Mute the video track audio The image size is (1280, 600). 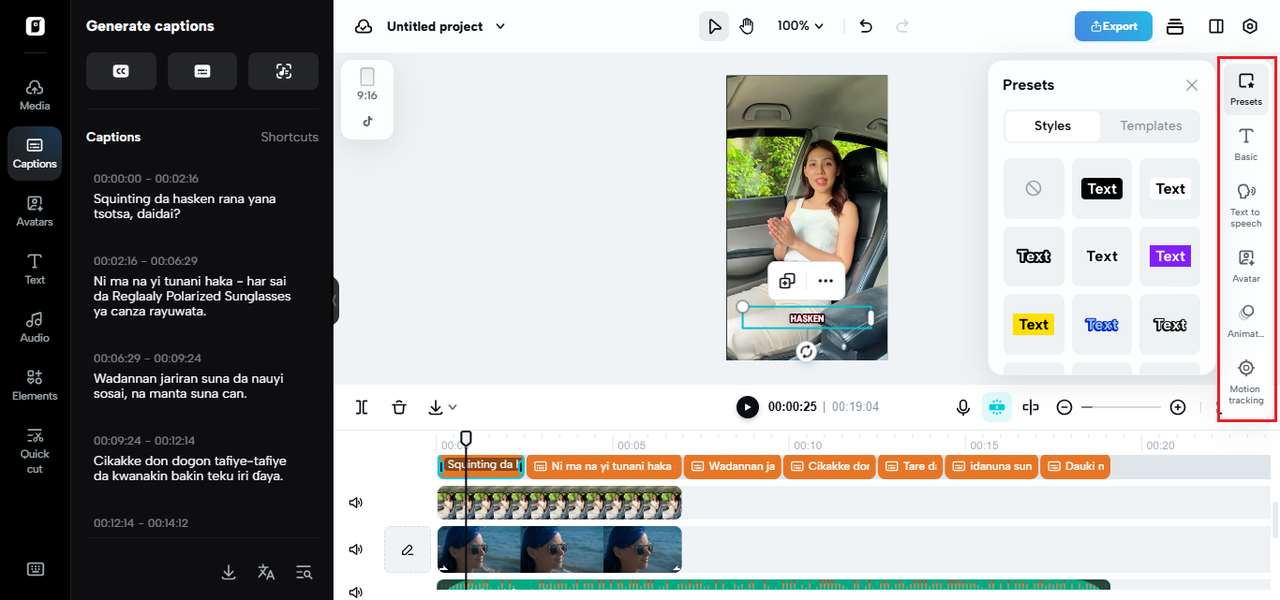click(355, 549)
